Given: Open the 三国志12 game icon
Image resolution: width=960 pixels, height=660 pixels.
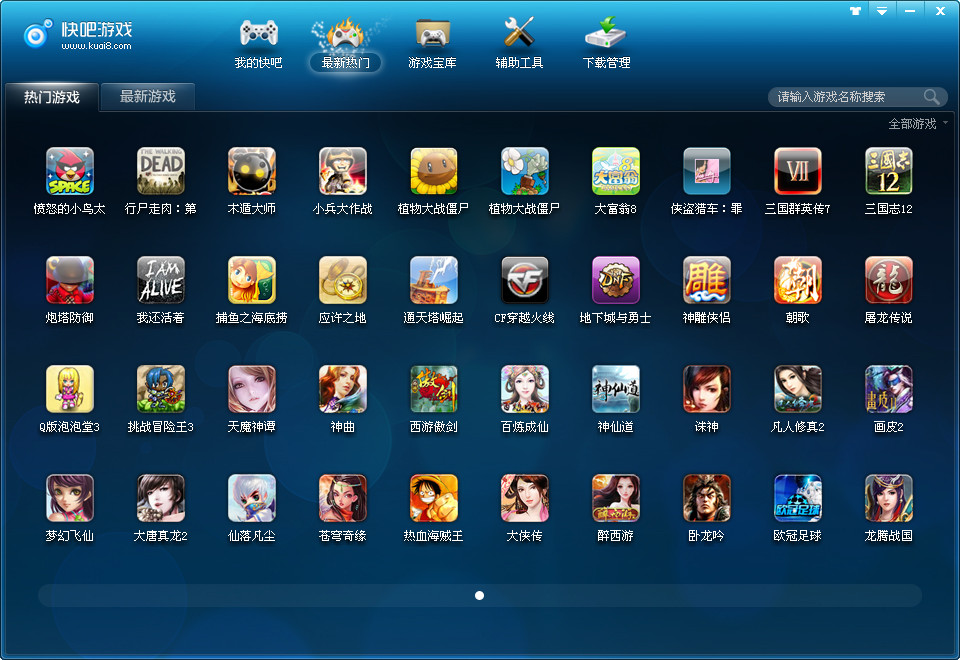Looking at the screenshot, I should pos(888,171).
